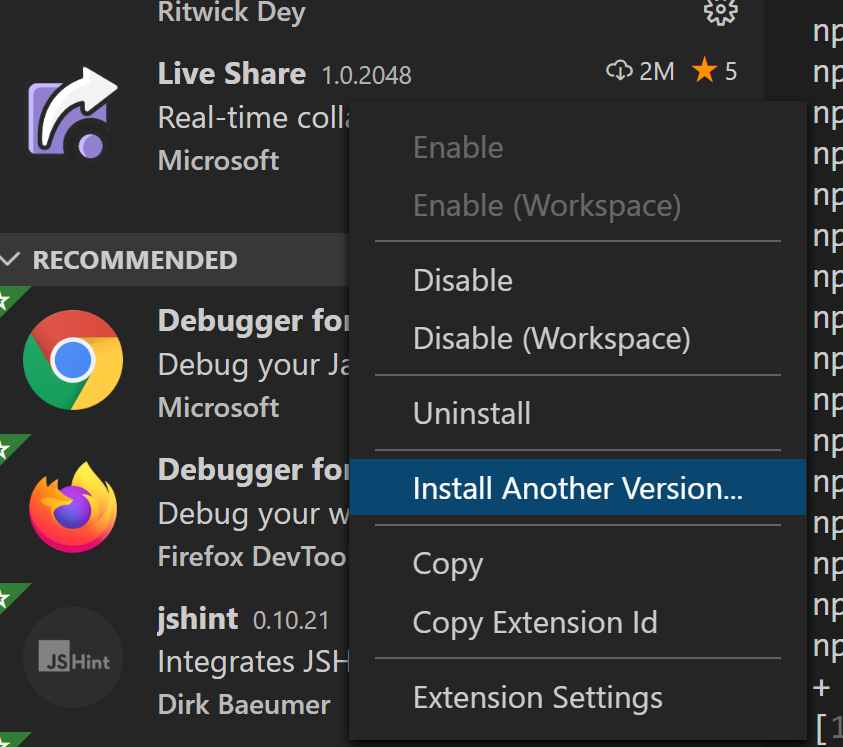Click the Real-time collaboration description text
This screenshot has width=843, height=747.
tap(254, 117)
